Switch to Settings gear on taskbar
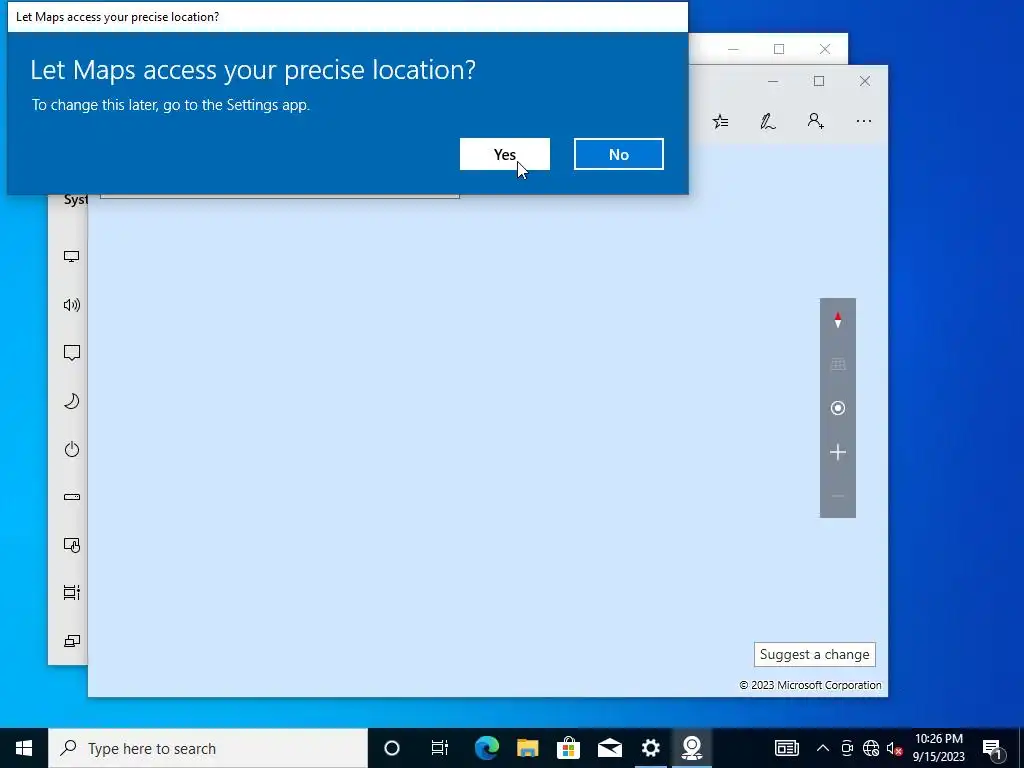Screen dimensions: 1024x768 pos(650,748)
